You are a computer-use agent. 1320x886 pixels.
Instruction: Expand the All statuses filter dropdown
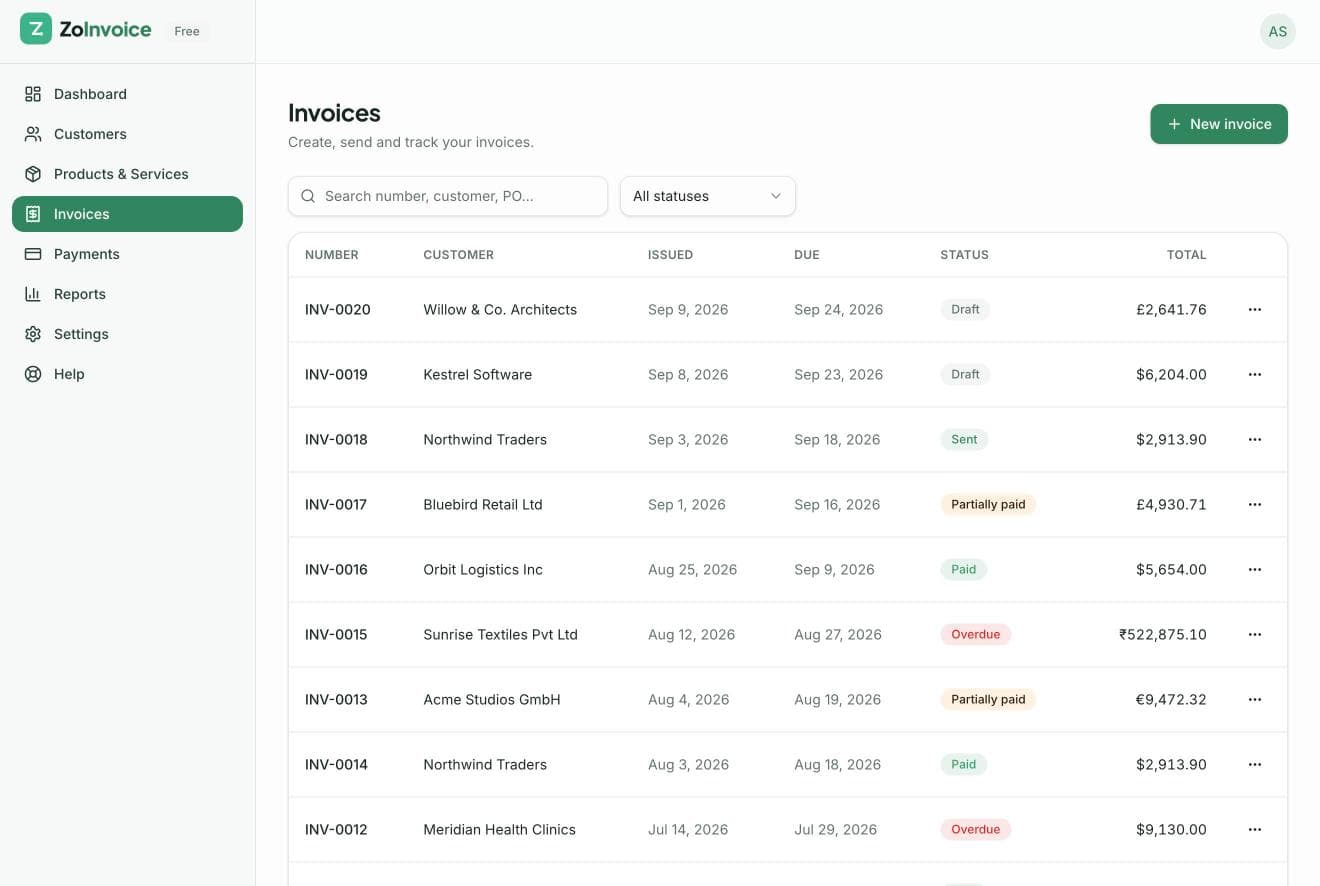tap(708, 196)
